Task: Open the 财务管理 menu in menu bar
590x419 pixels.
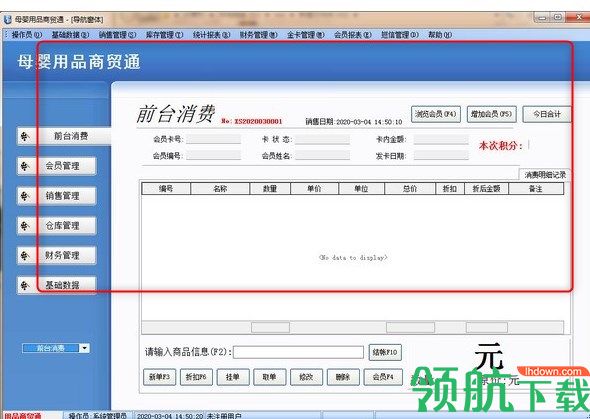Action: coord(259,35)
